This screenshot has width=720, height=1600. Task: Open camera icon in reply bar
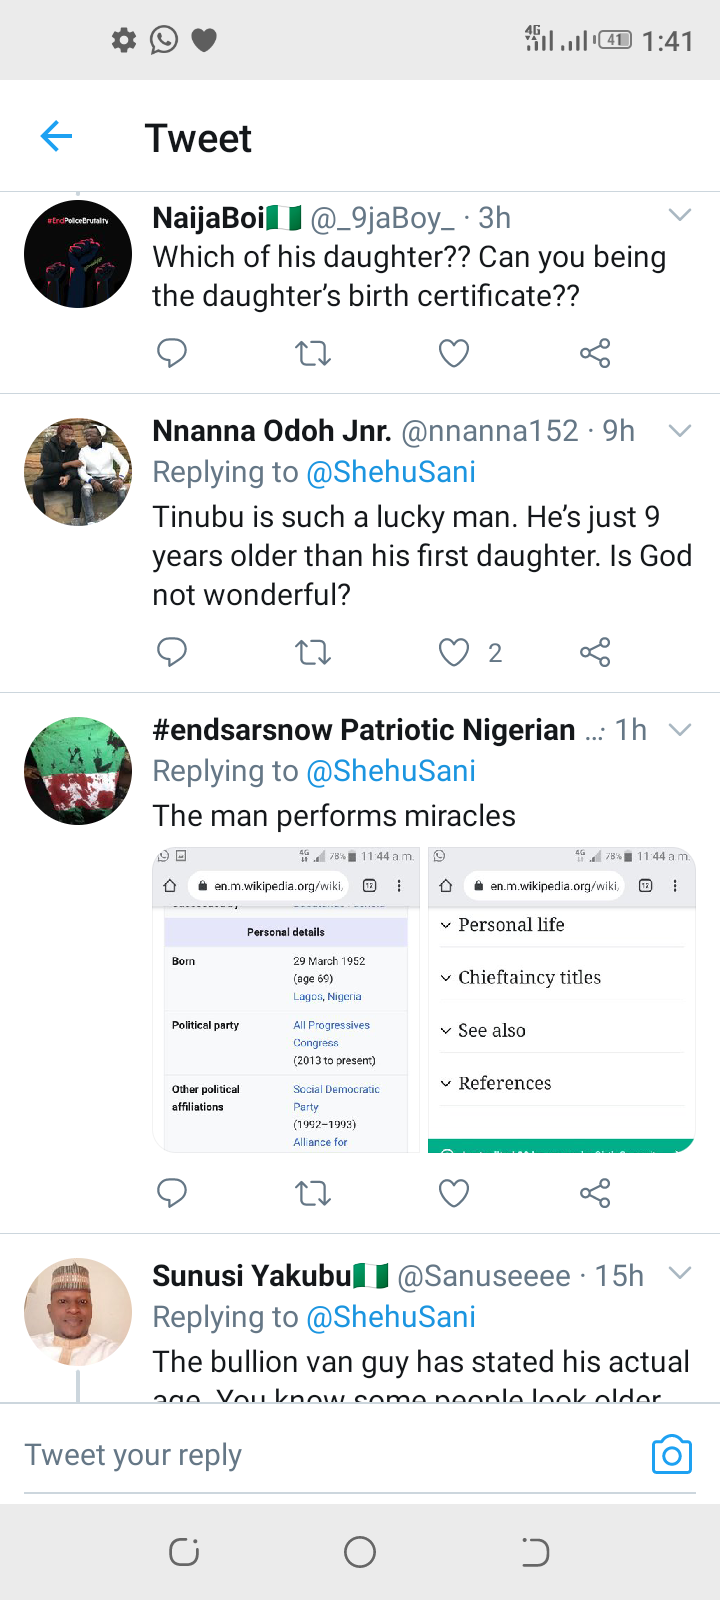pyautogui.click(x=671, y=1455)
